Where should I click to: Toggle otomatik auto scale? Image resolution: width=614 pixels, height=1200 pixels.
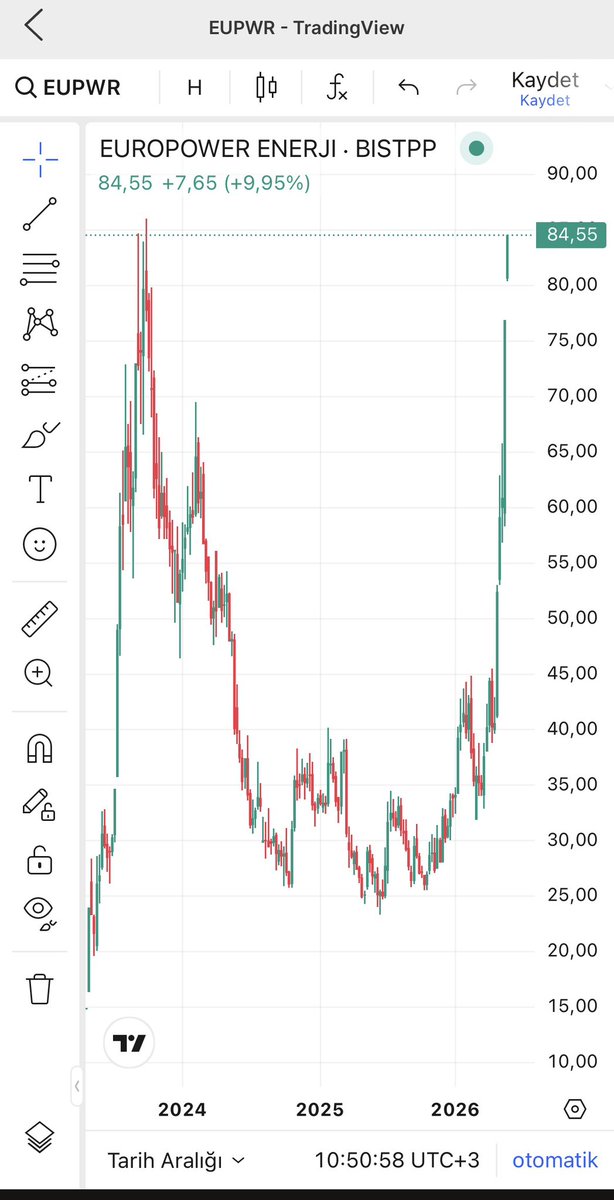click(x=553, y=1160)
